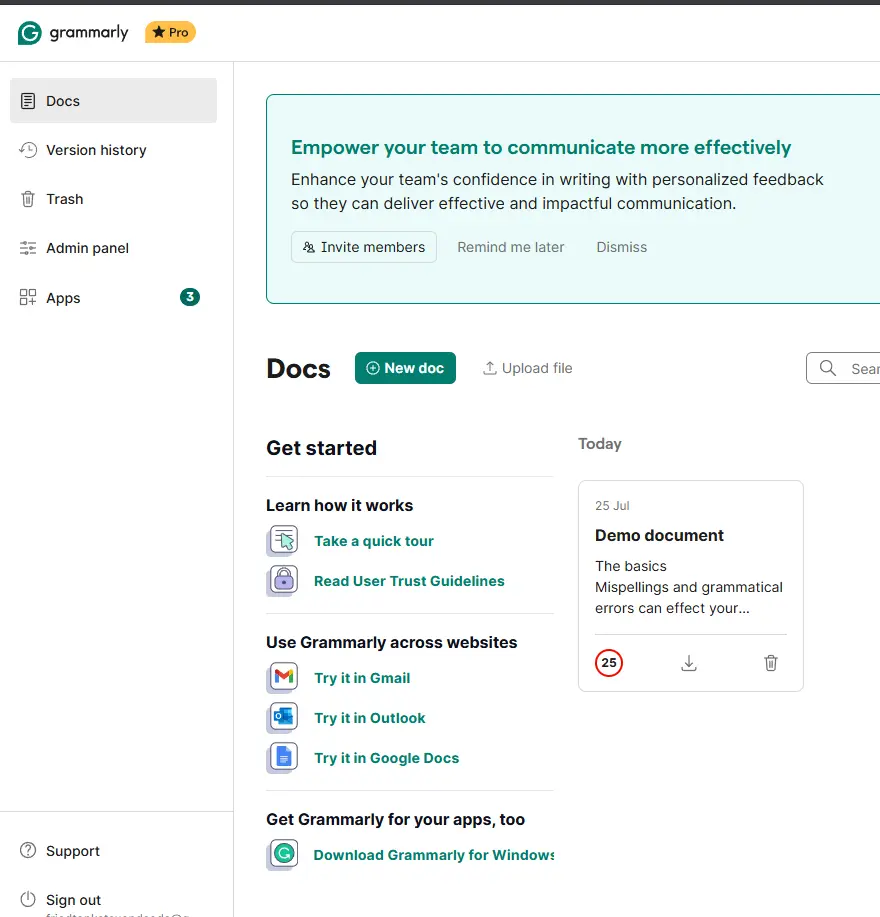Click the red 25 suggestions score circle
The height and width of the screenshot is (917, 880).
(x=609, y=663)
